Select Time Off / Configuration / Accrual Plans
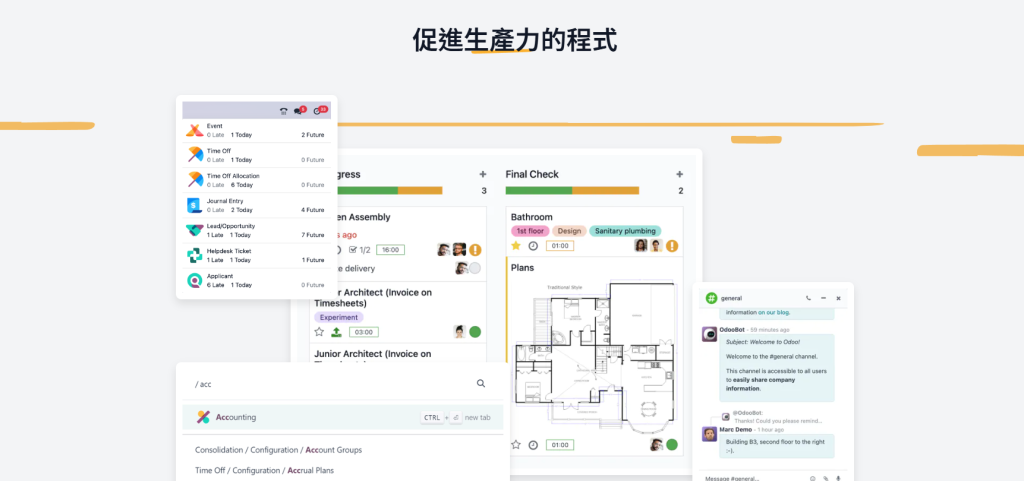The height and width of the screenshot is (481, 1024). tap(264, 471)
